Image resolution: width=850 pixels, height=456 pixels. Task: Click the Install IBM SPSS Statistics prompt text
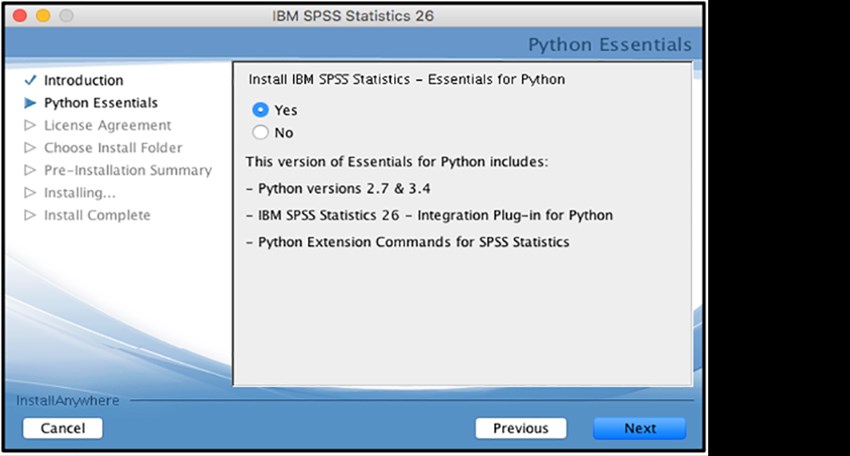click(x=407, y=80)
